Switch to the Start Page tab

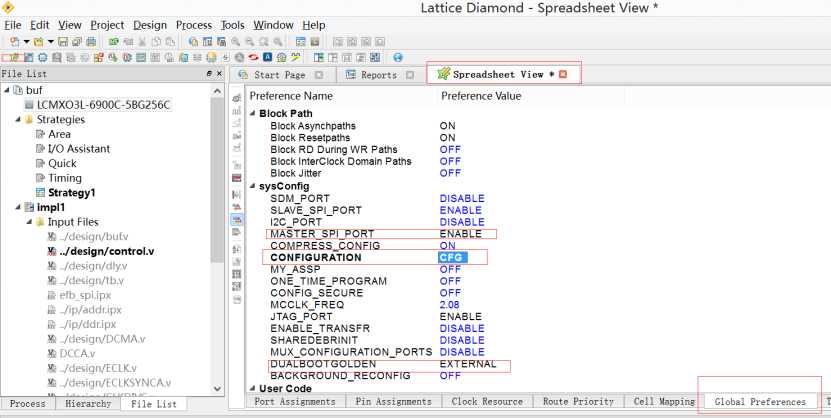[280, 75]
